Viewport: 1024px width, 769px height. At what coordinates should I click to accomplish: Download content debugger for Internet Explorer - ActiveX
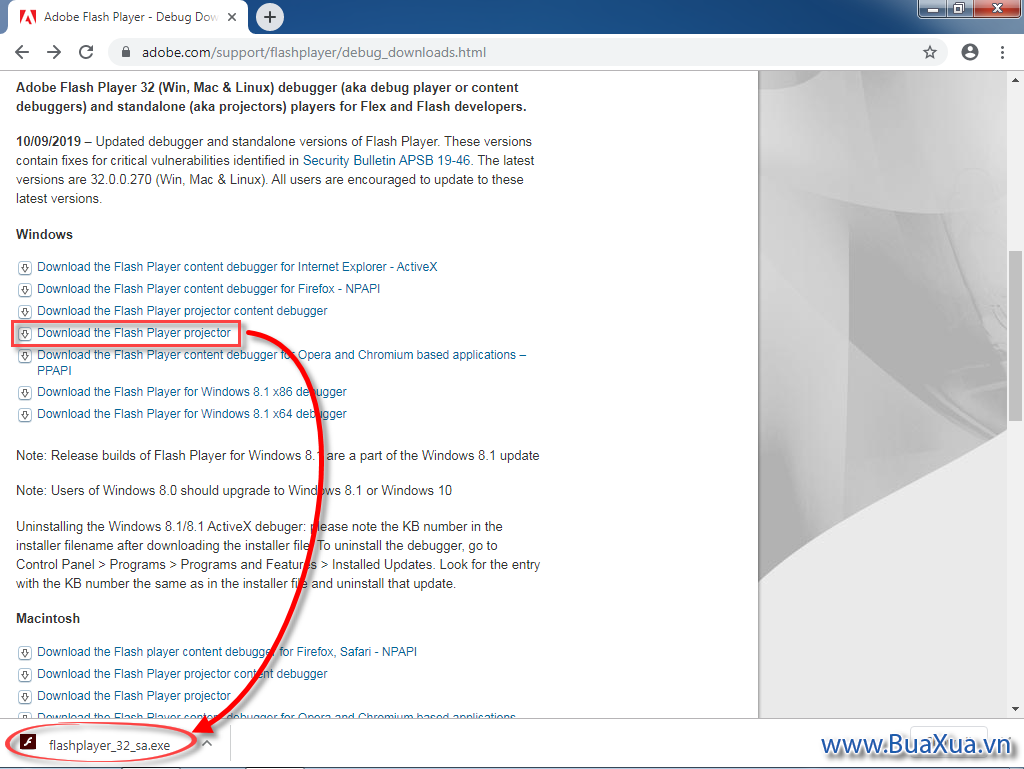(x=237, y=267)
